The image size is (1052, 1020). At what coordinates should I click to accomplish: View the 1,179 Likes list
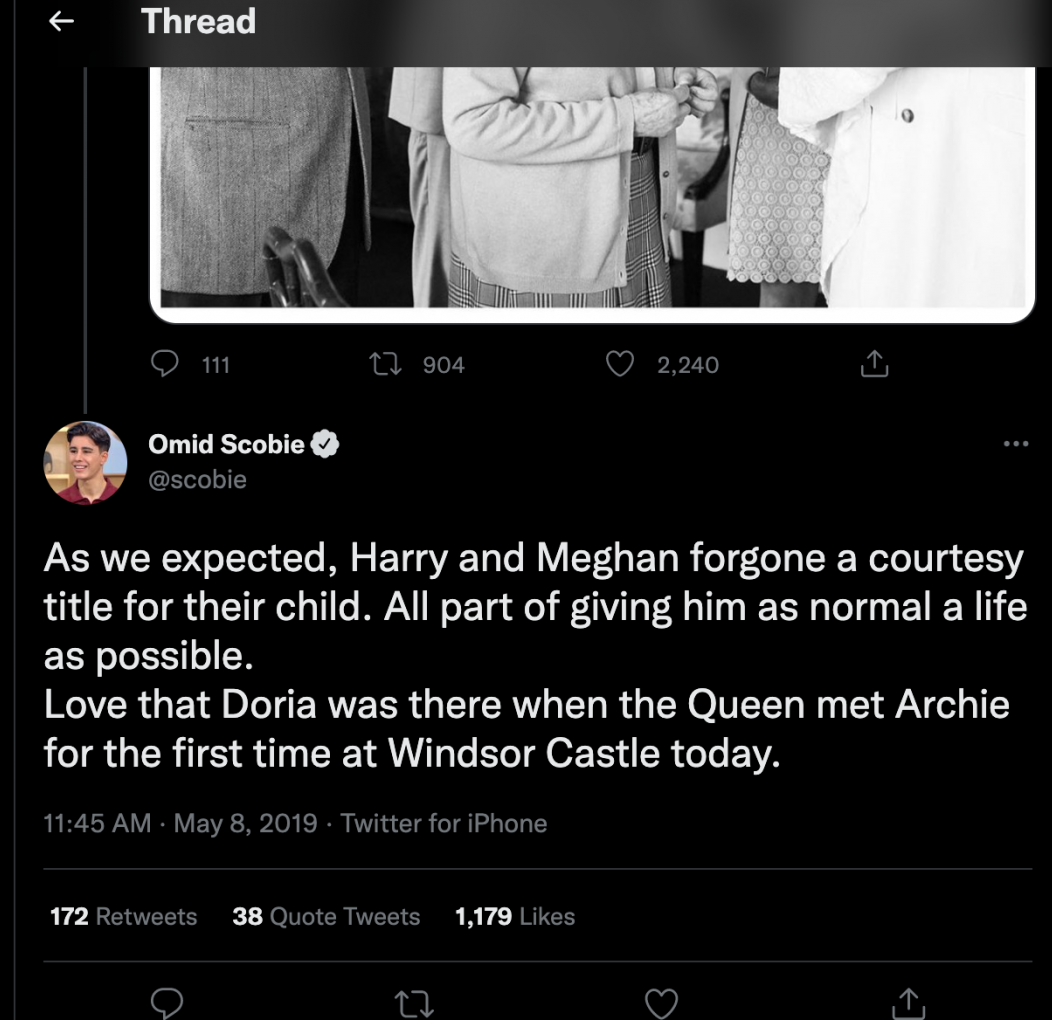[514, 916]
